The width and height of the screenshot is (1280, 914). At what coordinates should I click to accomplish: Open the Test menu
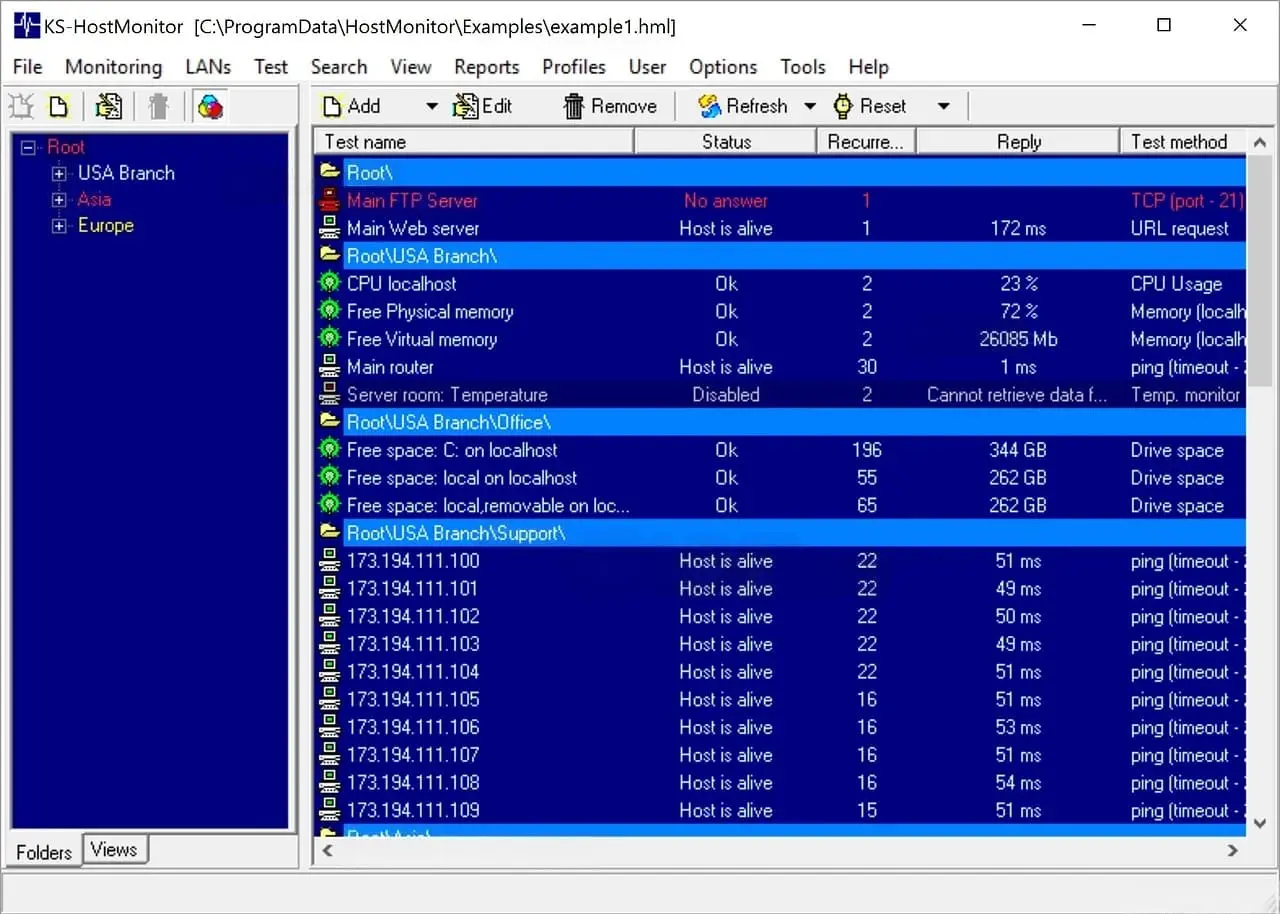[271, 67]
